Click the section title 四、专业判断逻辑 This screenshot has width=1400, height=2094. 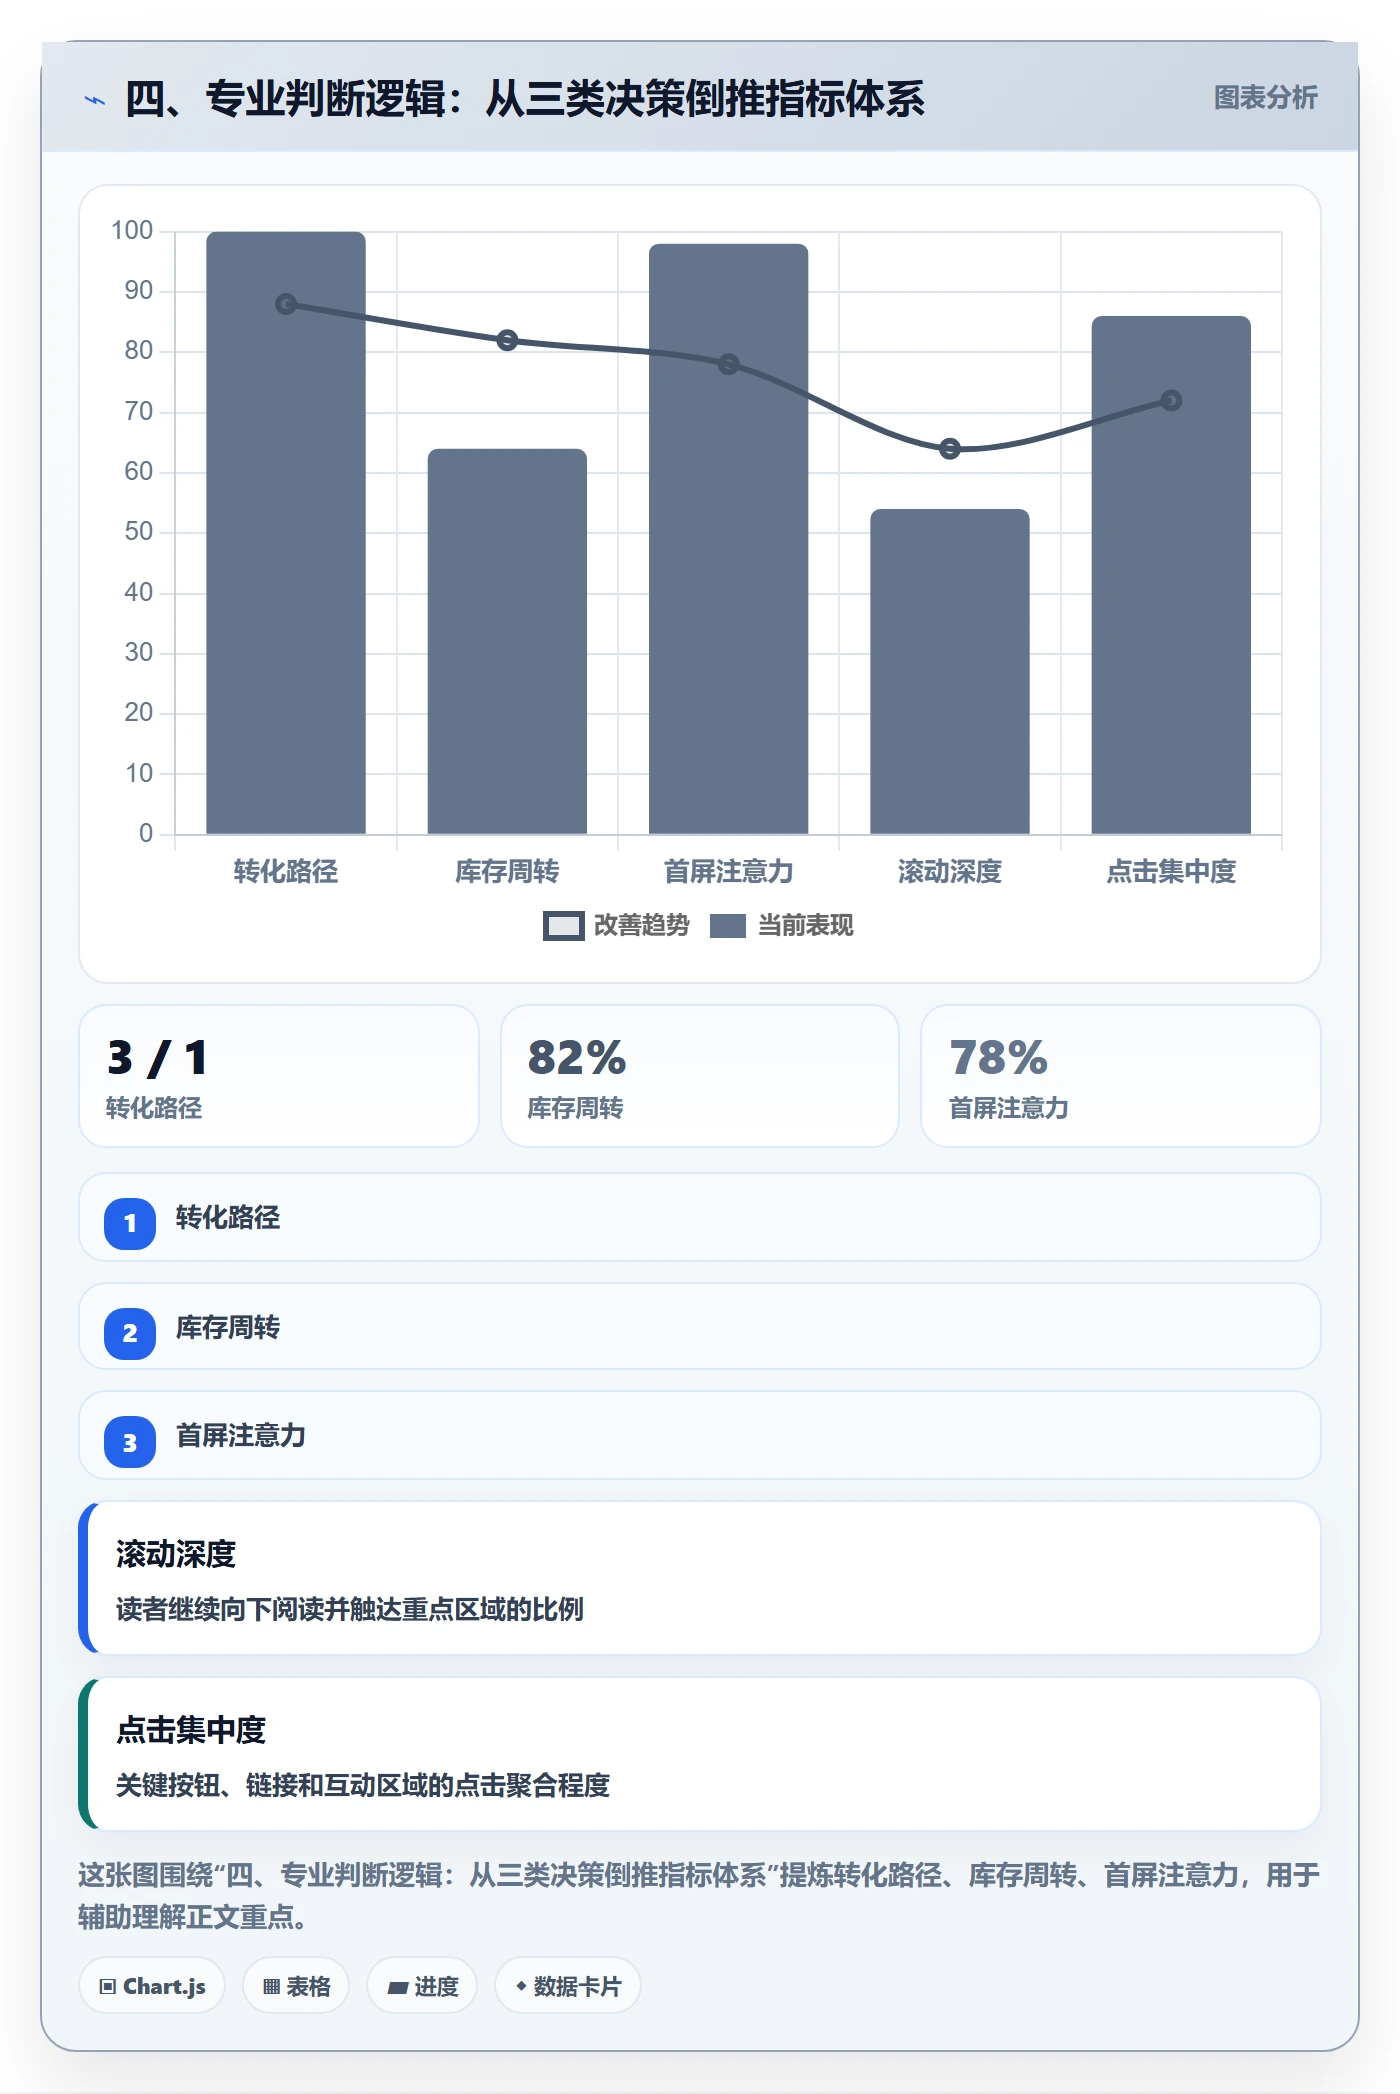(524, 99)
